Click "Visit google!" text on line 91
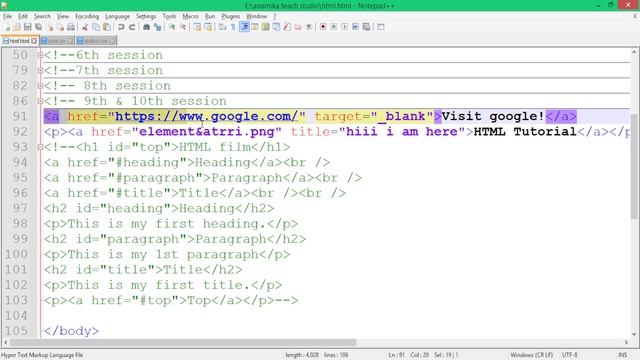 [493, 116]
